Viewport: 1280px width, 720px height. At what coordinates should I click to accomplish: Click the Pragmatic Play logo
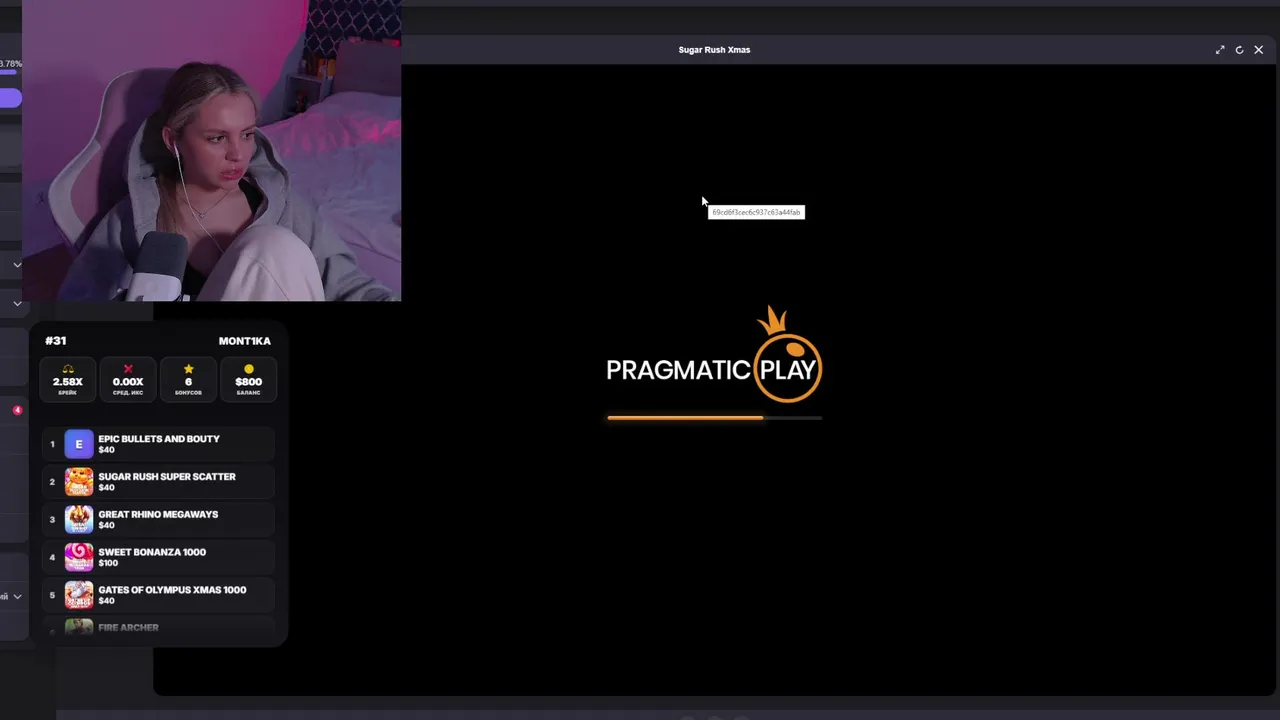coord(714,355)
